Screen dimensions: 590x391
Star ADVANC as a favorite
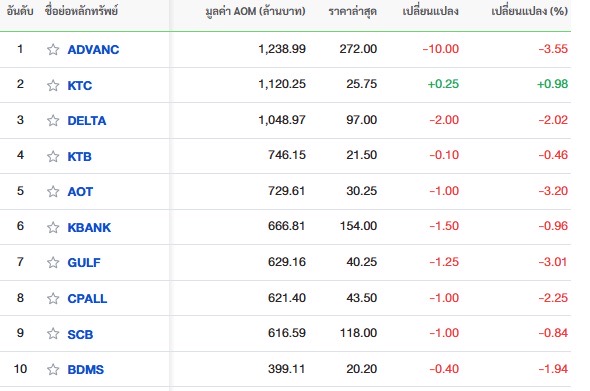[53, 50]
